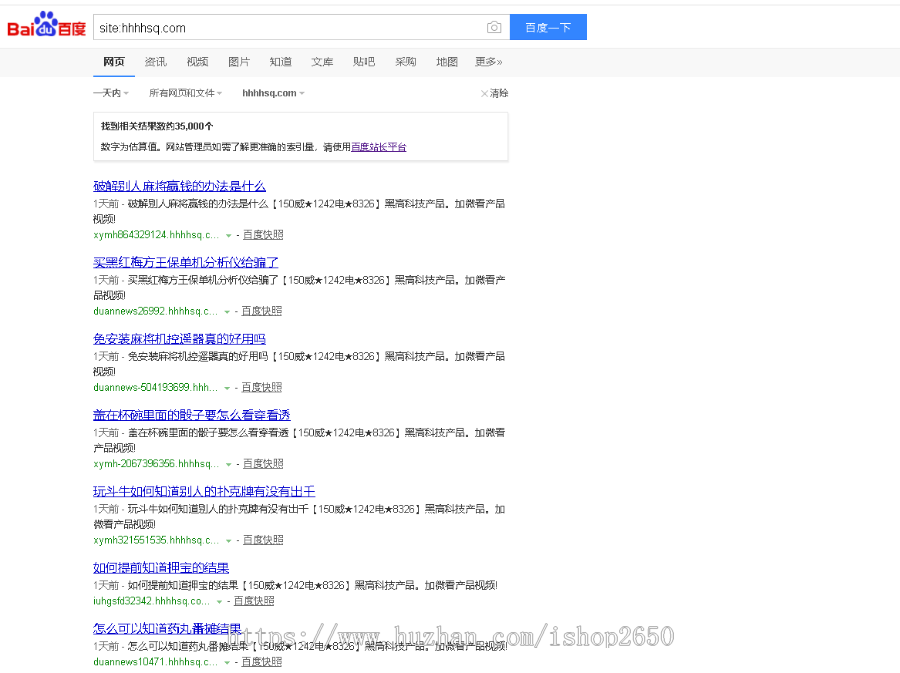Switch to the 文库 tab
This screenshot has width=900, height=673.
(322, 61)
